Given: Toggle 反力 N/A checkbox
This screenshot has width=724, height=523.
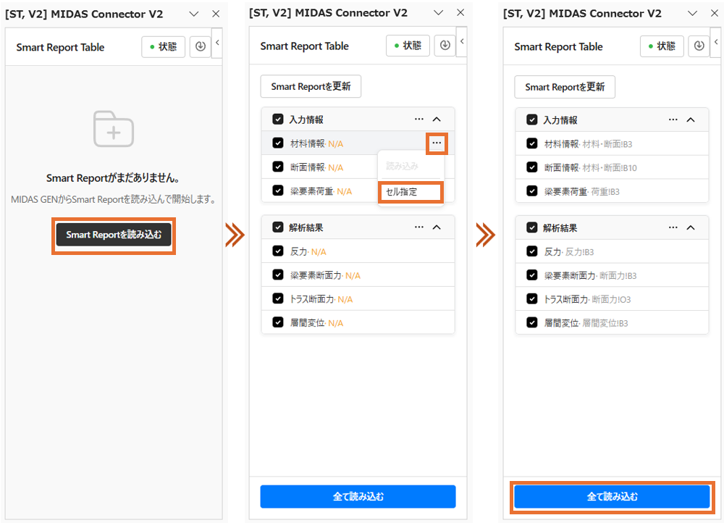Looking at the screenshot, I should point(278,251).
